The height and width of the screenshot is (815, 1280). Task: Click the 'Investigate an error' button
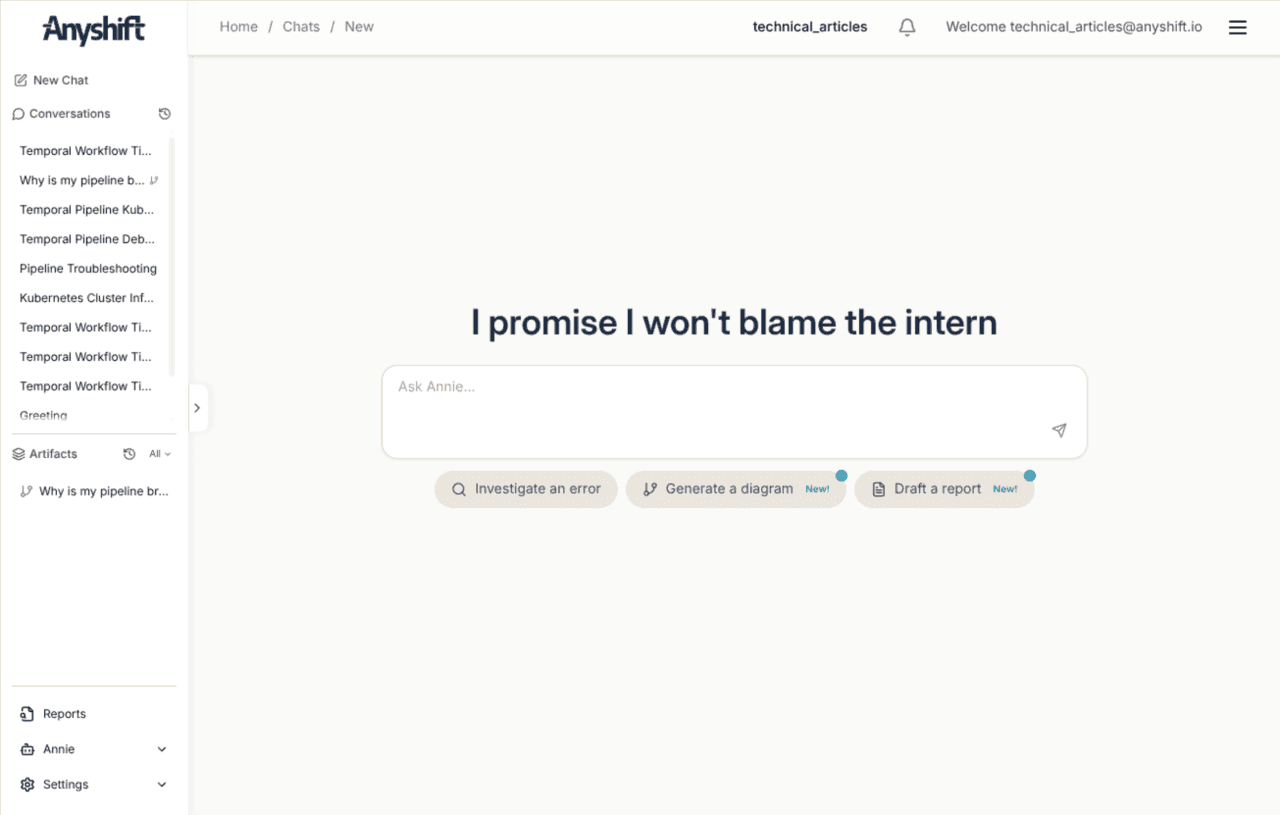coord(525,489)
